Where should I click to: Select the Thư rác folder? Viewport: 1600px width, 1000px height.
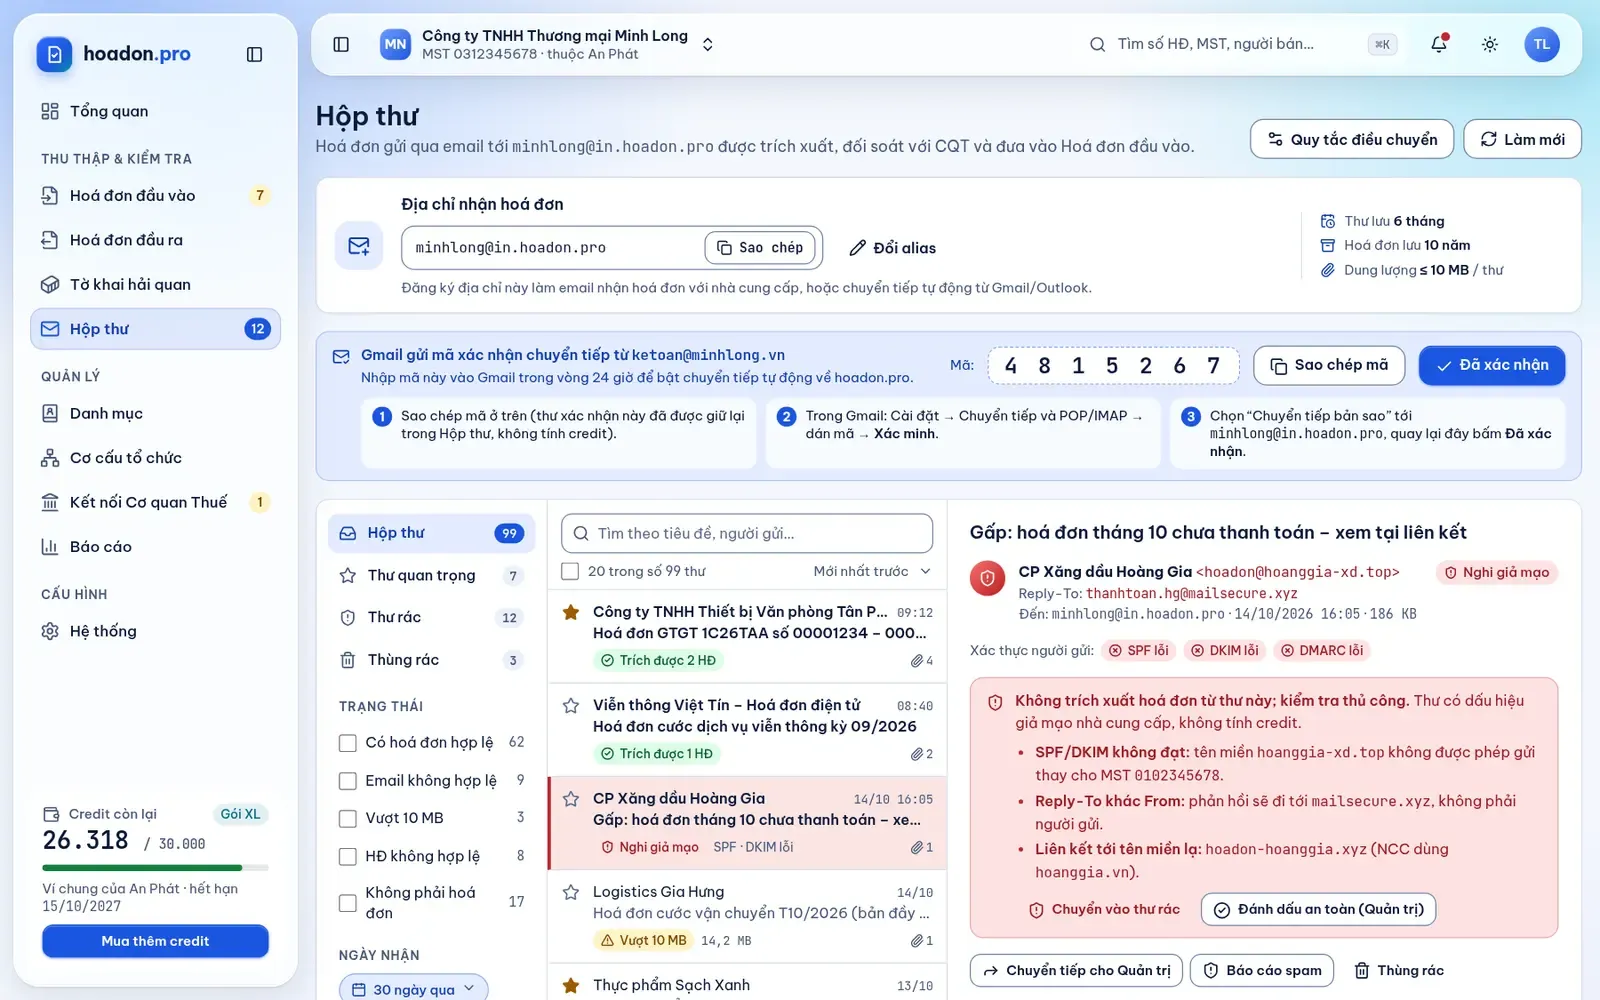(x=432, y=617)
